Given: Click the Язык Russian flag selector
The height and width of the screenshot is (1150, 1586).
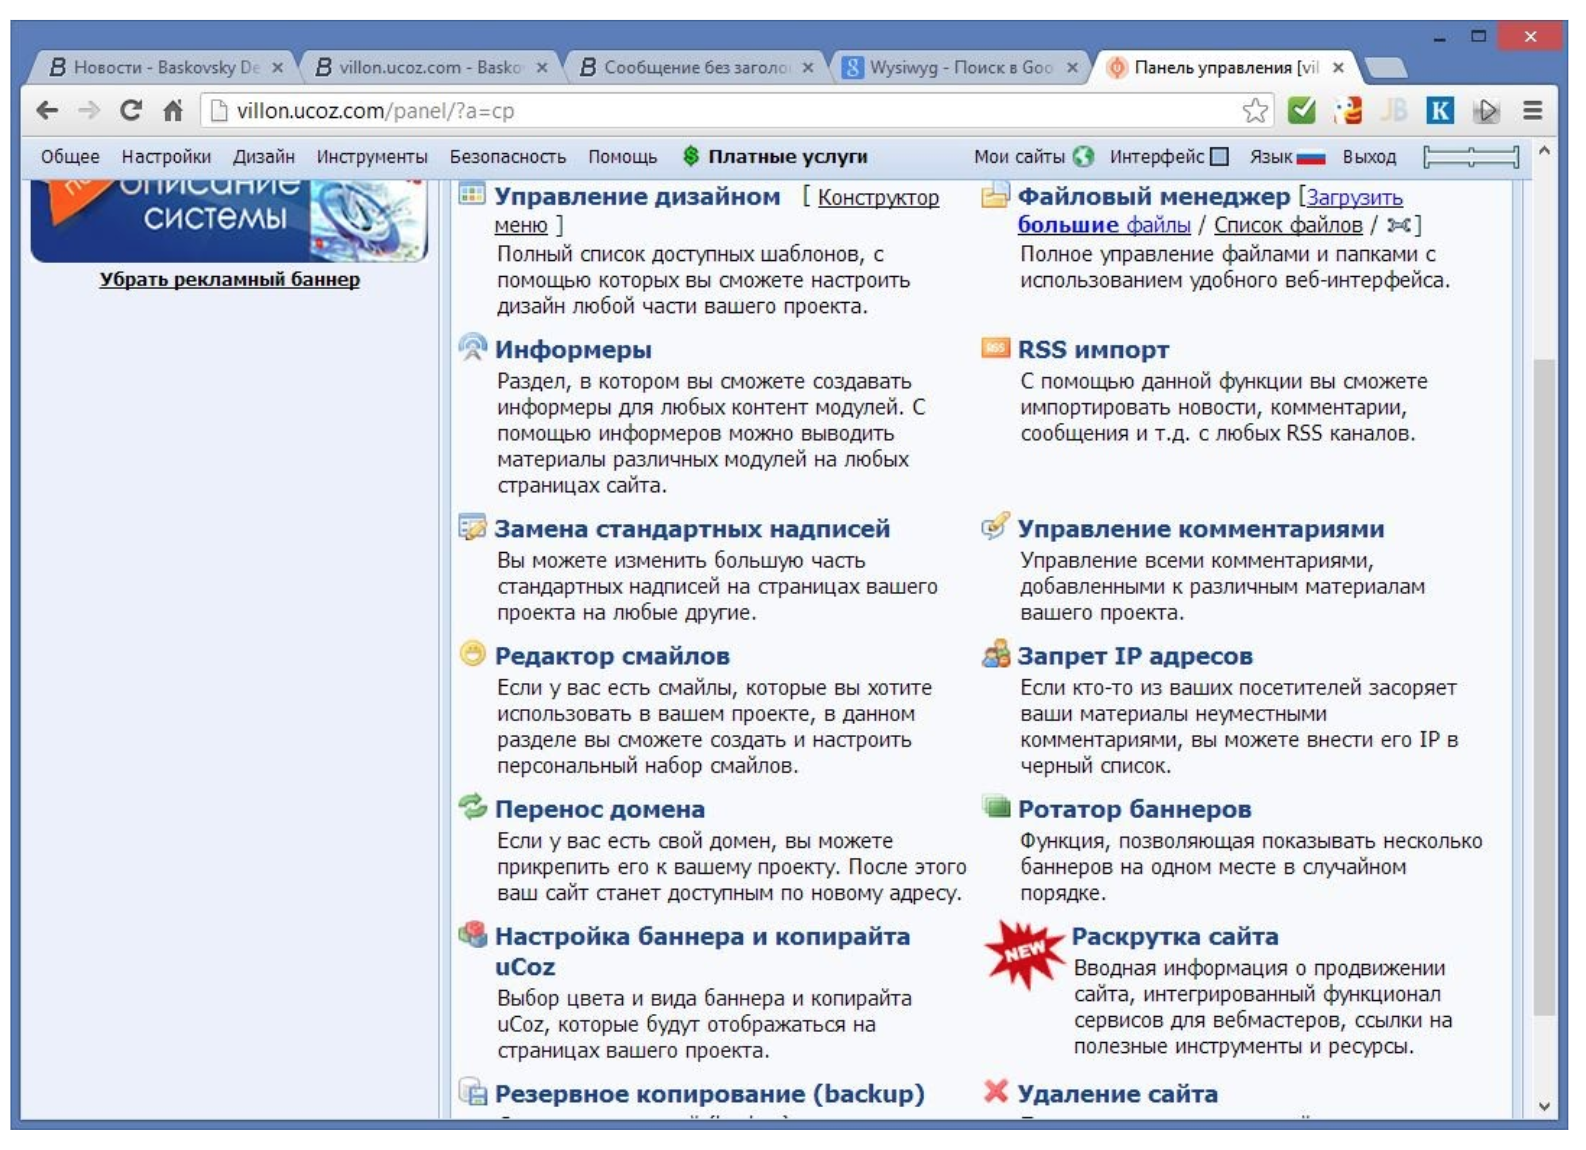Looking at the screenshot, I should 1310,157.
